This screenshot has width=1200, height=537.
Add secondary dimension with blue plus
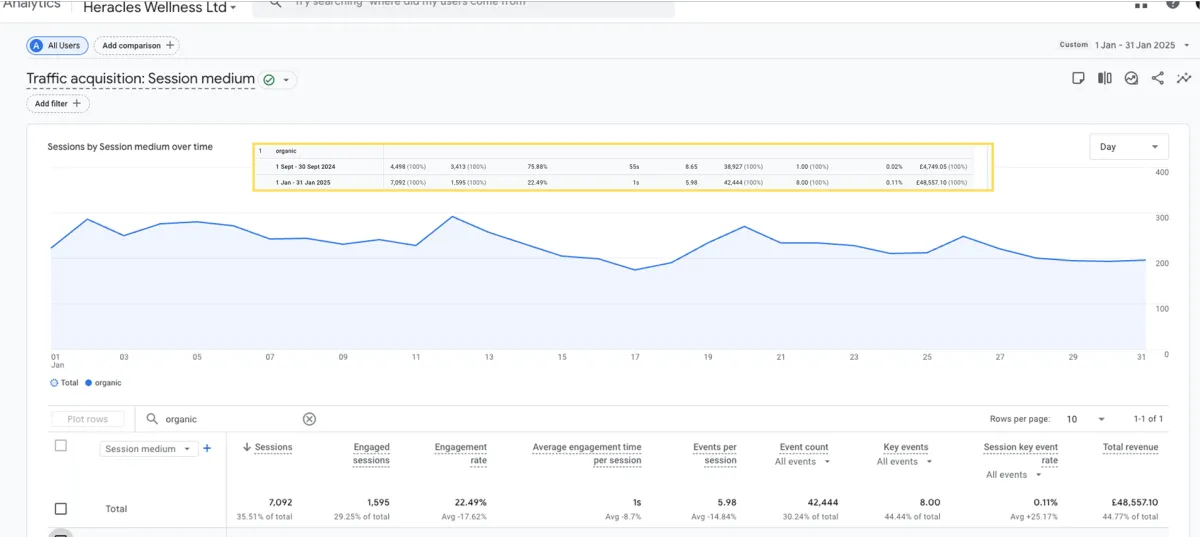[207, 449]
